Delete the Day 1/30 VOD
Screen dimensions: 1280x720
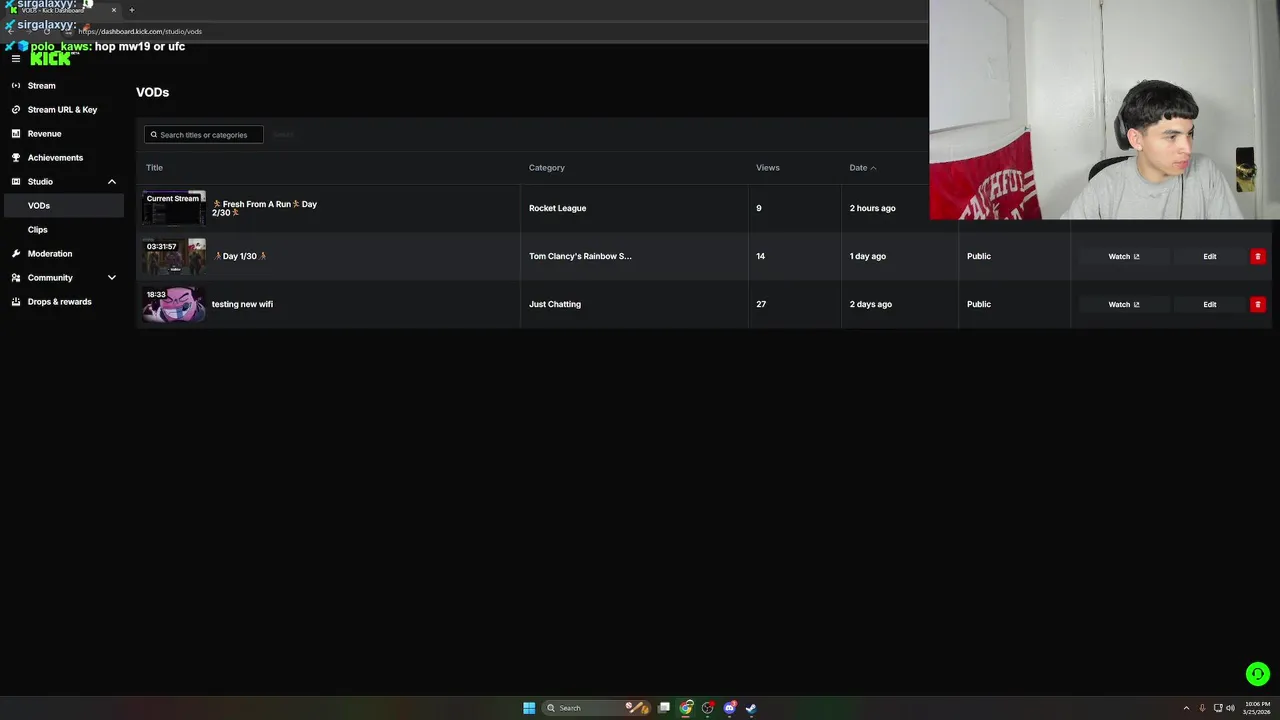point(1258,257)
